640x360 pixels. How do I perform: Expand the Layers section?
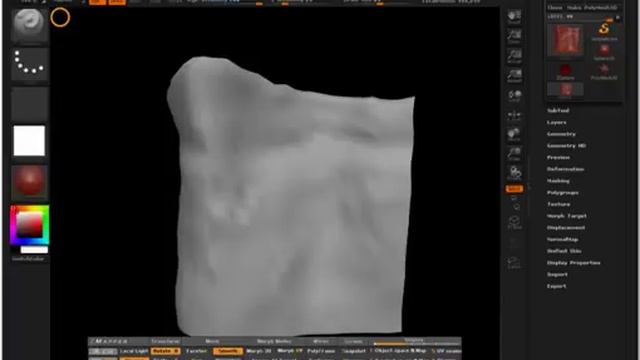pyautogui.click(x=557, y=122)
